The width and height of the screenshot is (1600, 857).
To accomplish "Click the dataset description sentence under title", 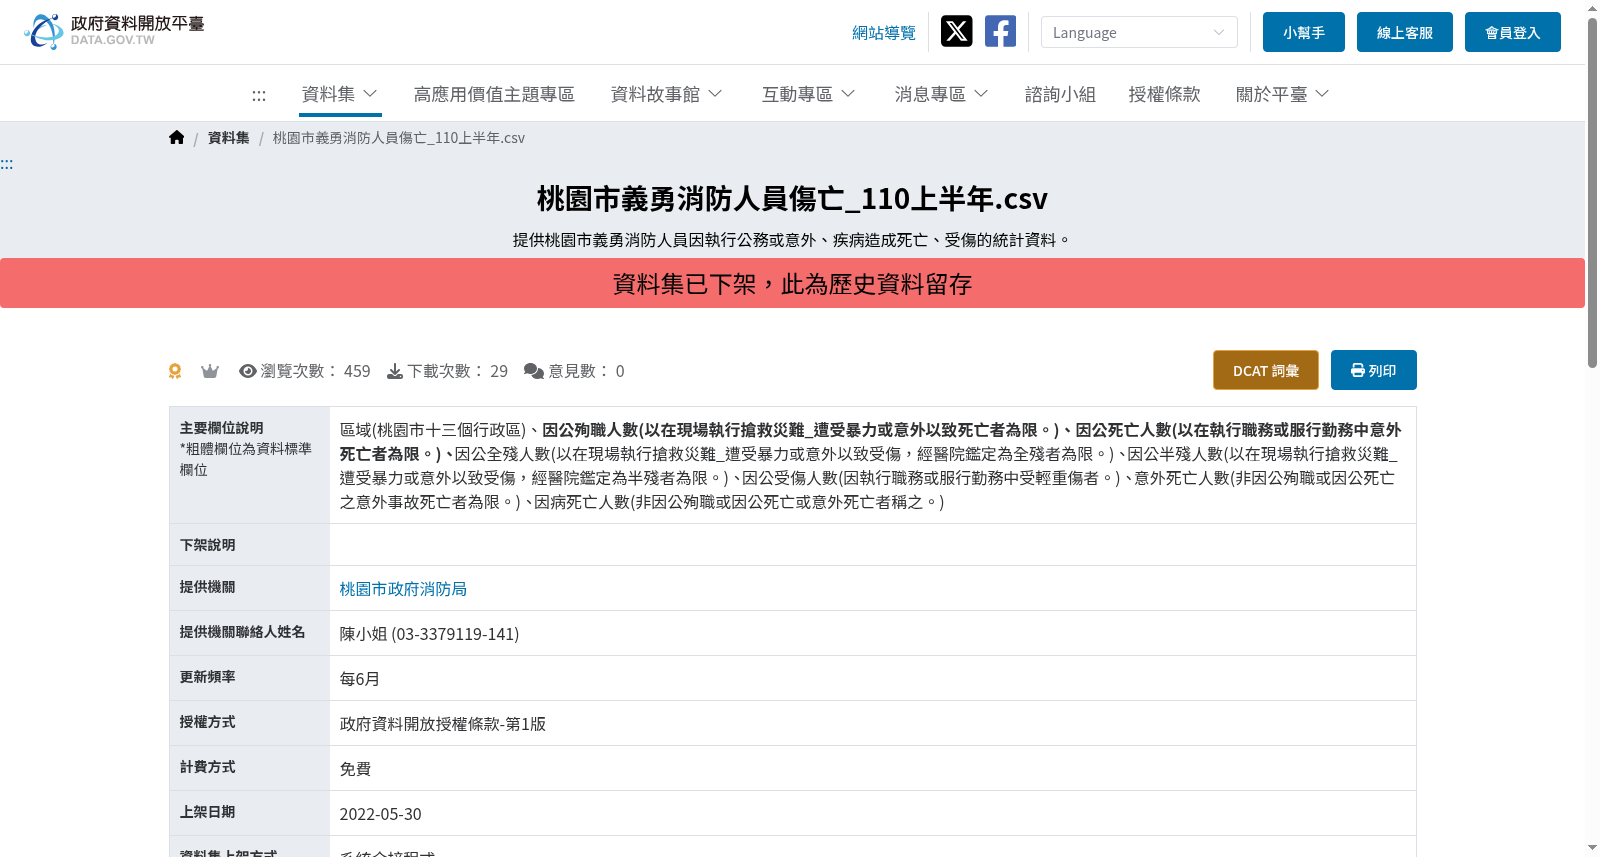I will tap(792, 240).
